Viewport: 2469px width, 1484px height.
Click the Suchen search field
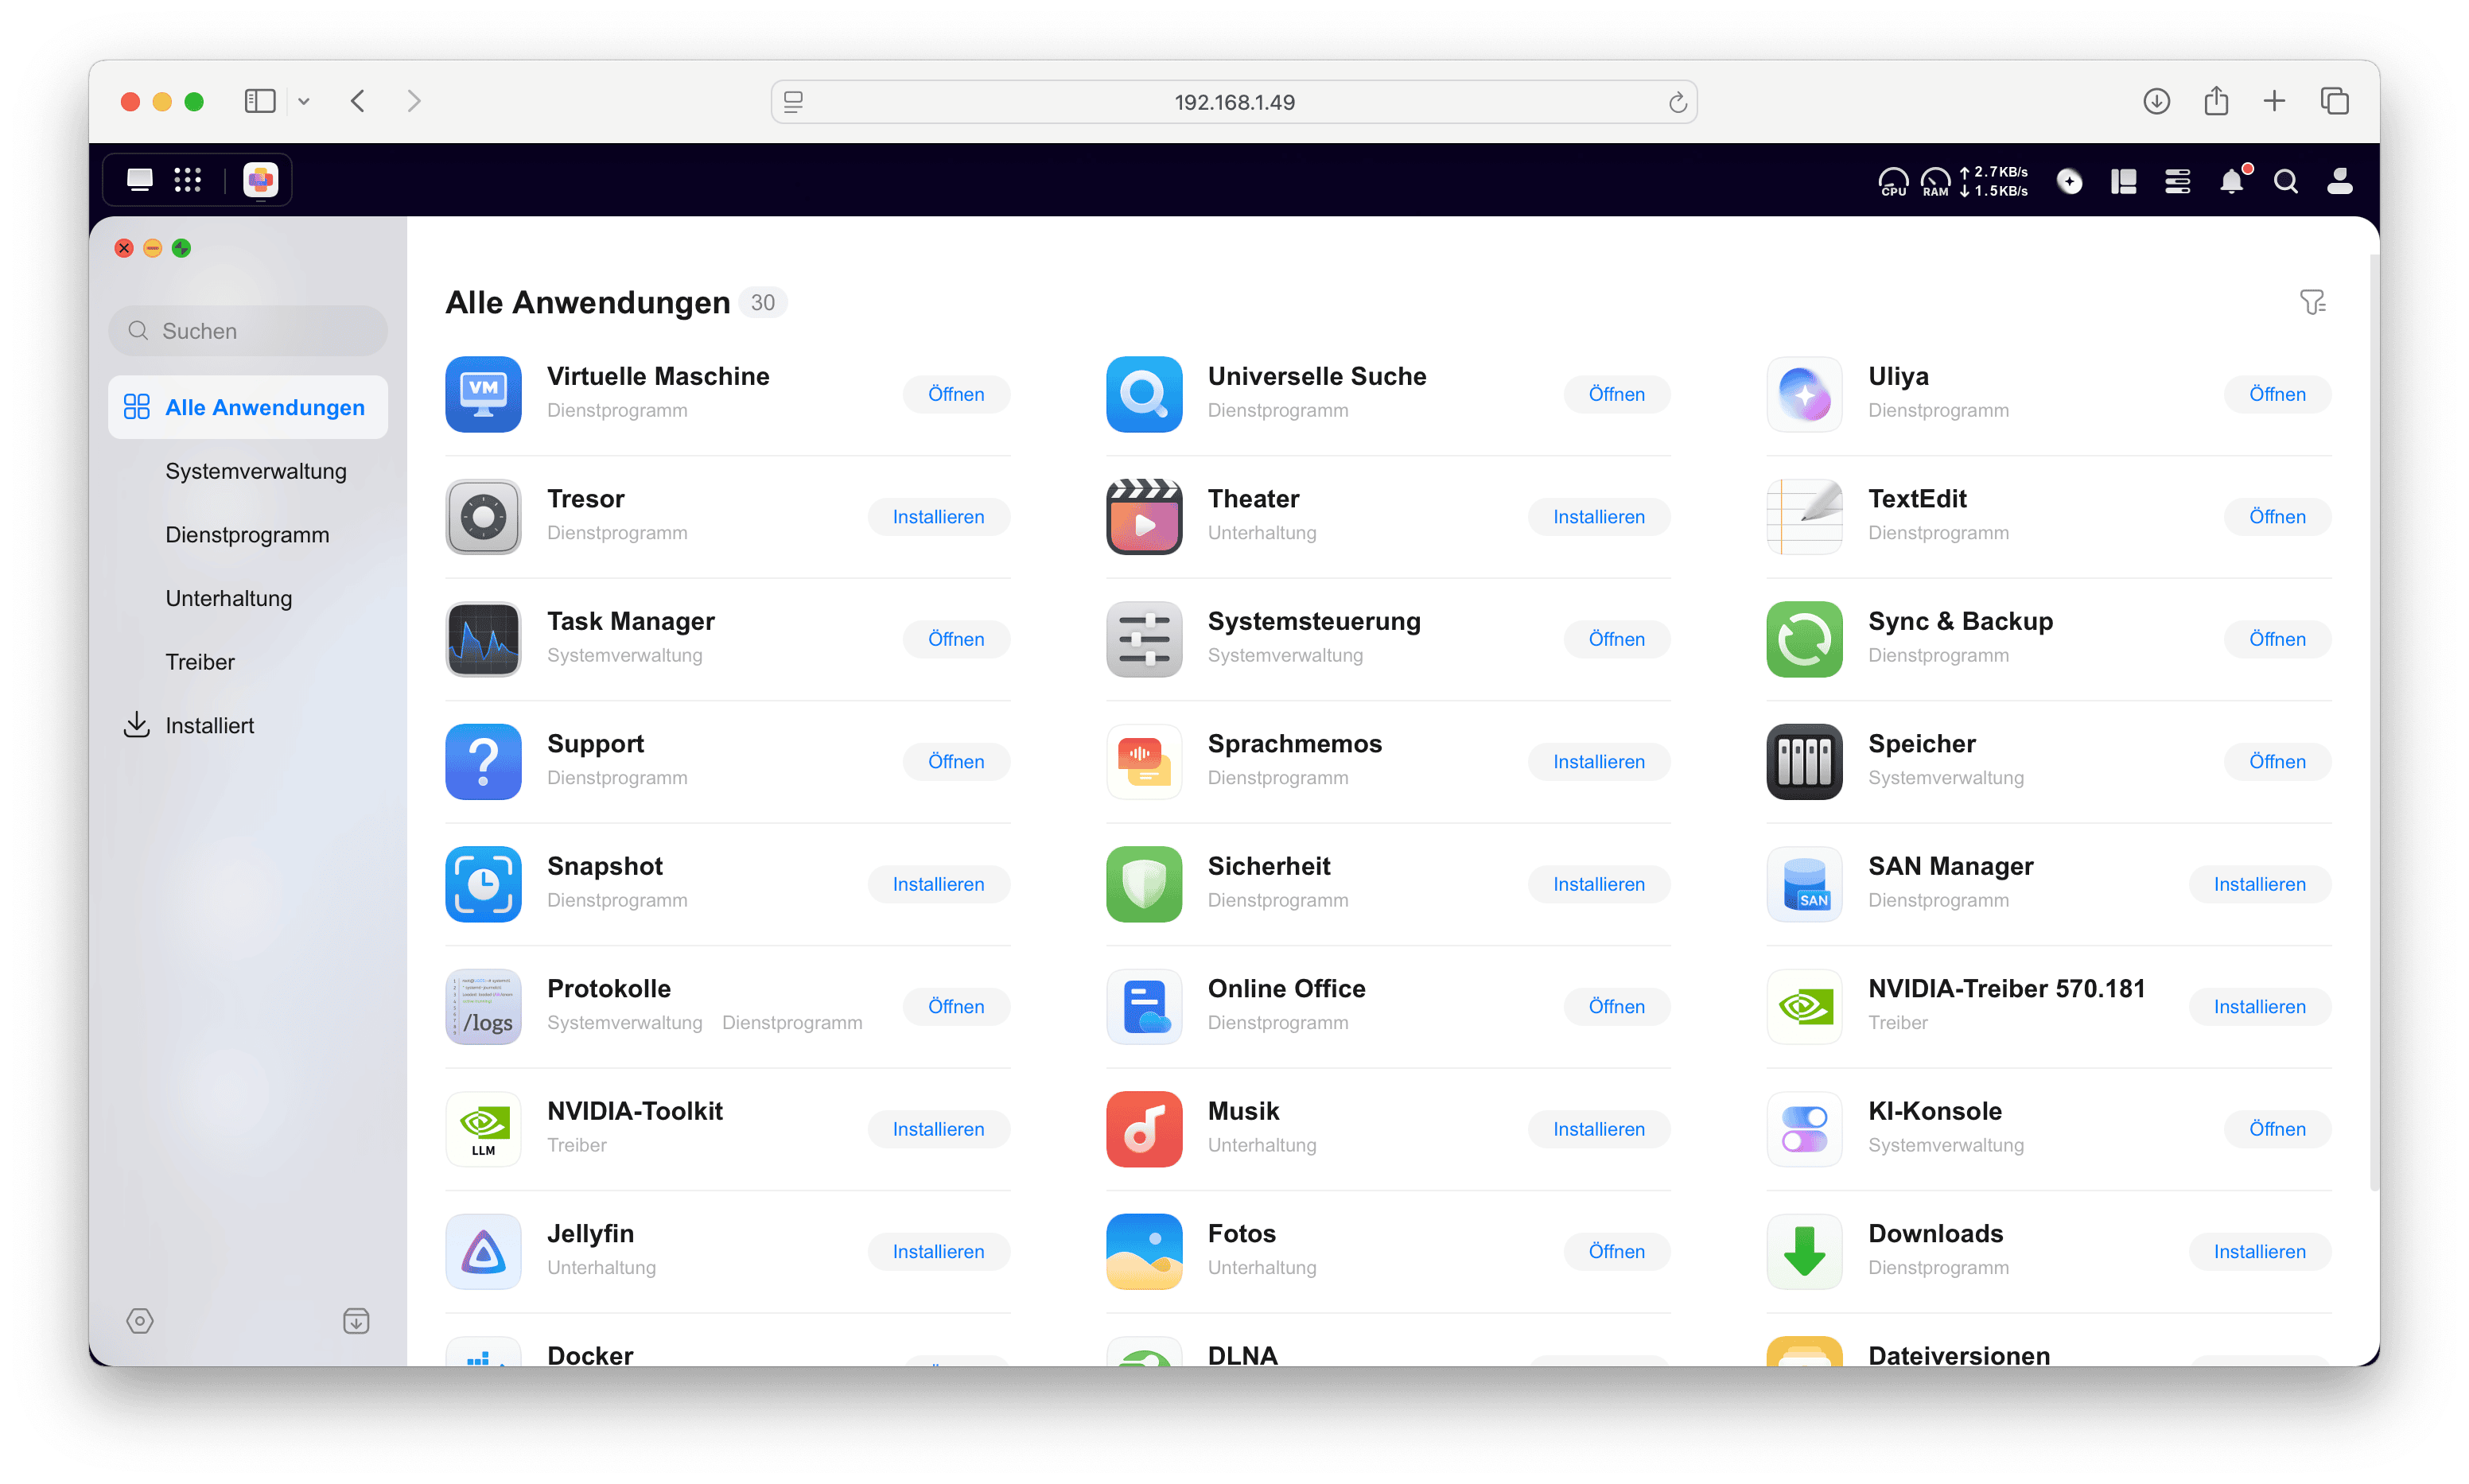(x=248, y=331)
